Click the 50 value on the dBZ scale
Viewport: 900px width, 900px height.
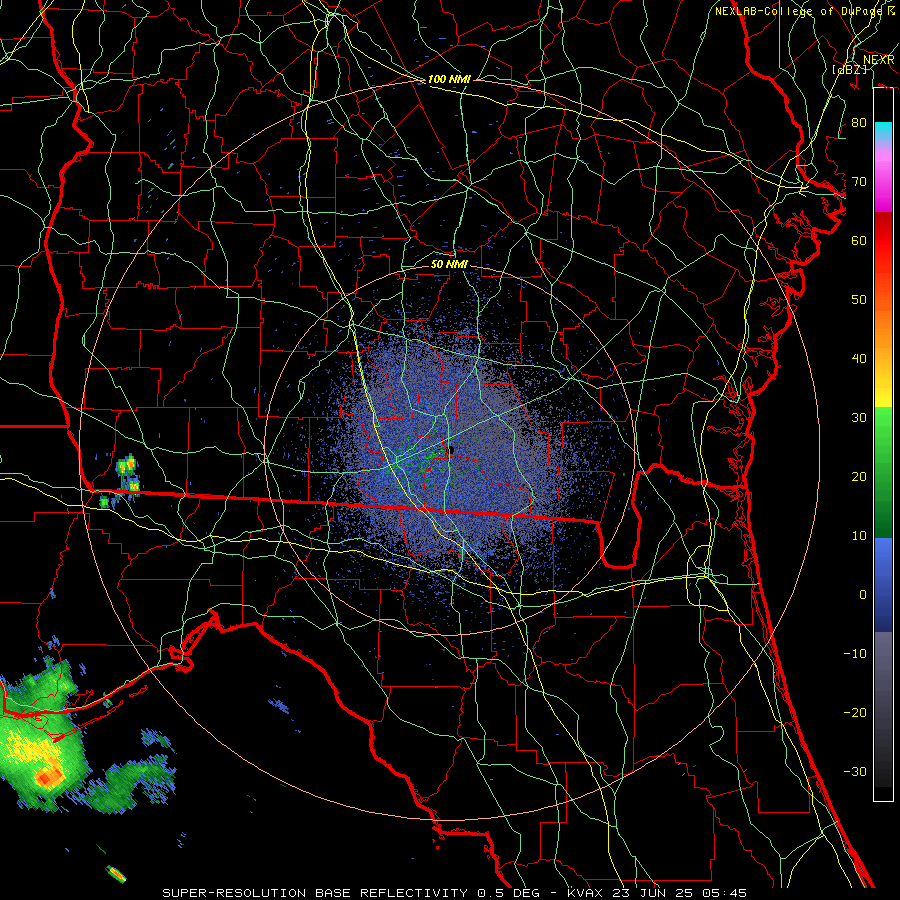pos(859,300)
